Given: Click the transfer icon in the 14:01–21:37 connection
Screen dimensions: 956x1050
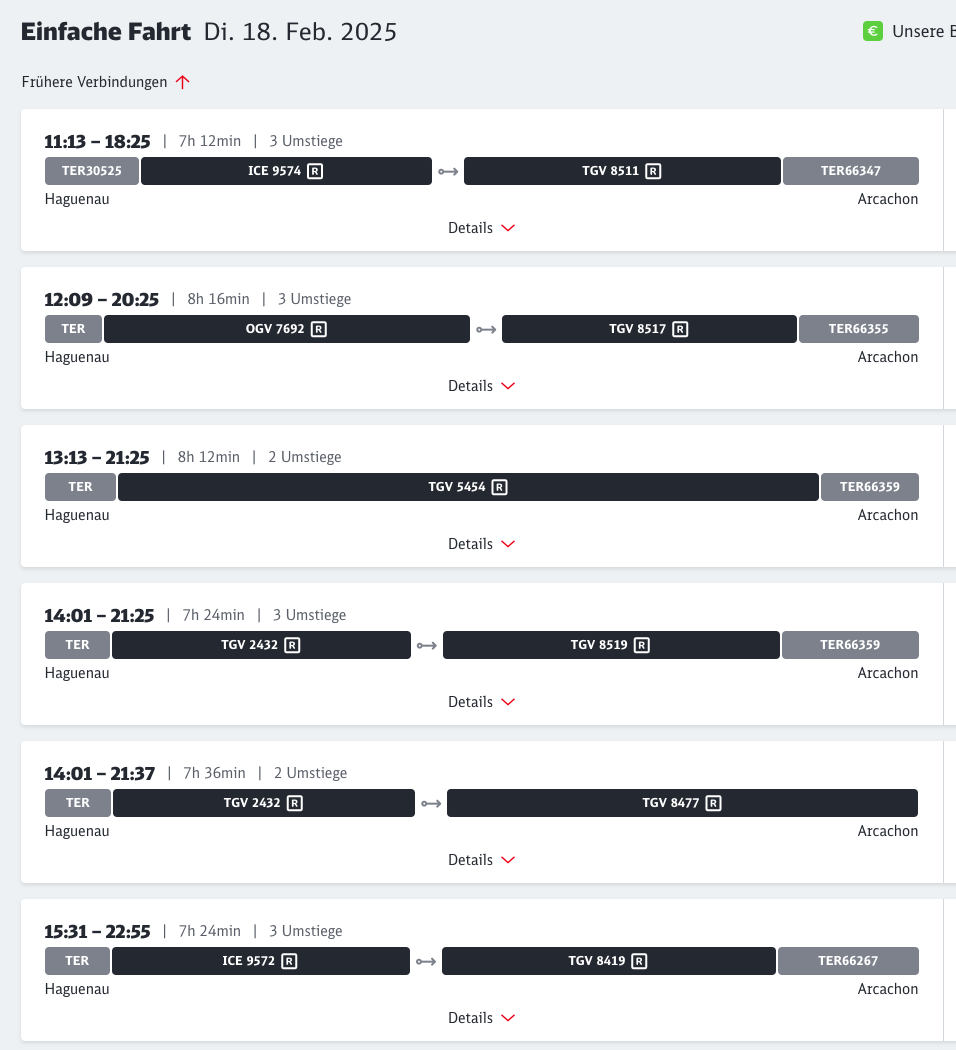Looking at the screenshot, I should pyautogui.click(x=431, y=803).
